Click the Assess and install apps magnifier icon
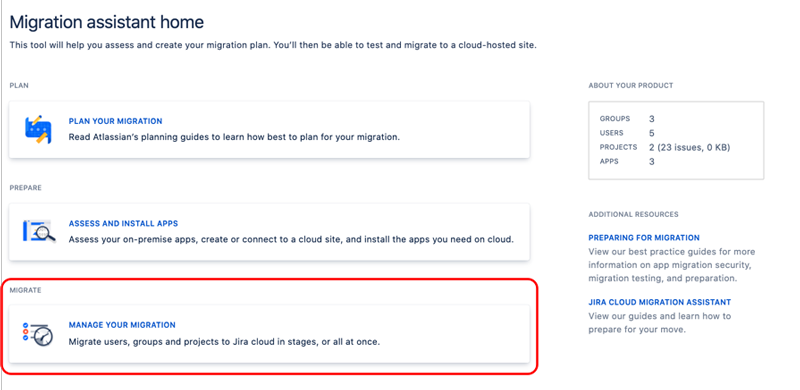 point(39,232)
